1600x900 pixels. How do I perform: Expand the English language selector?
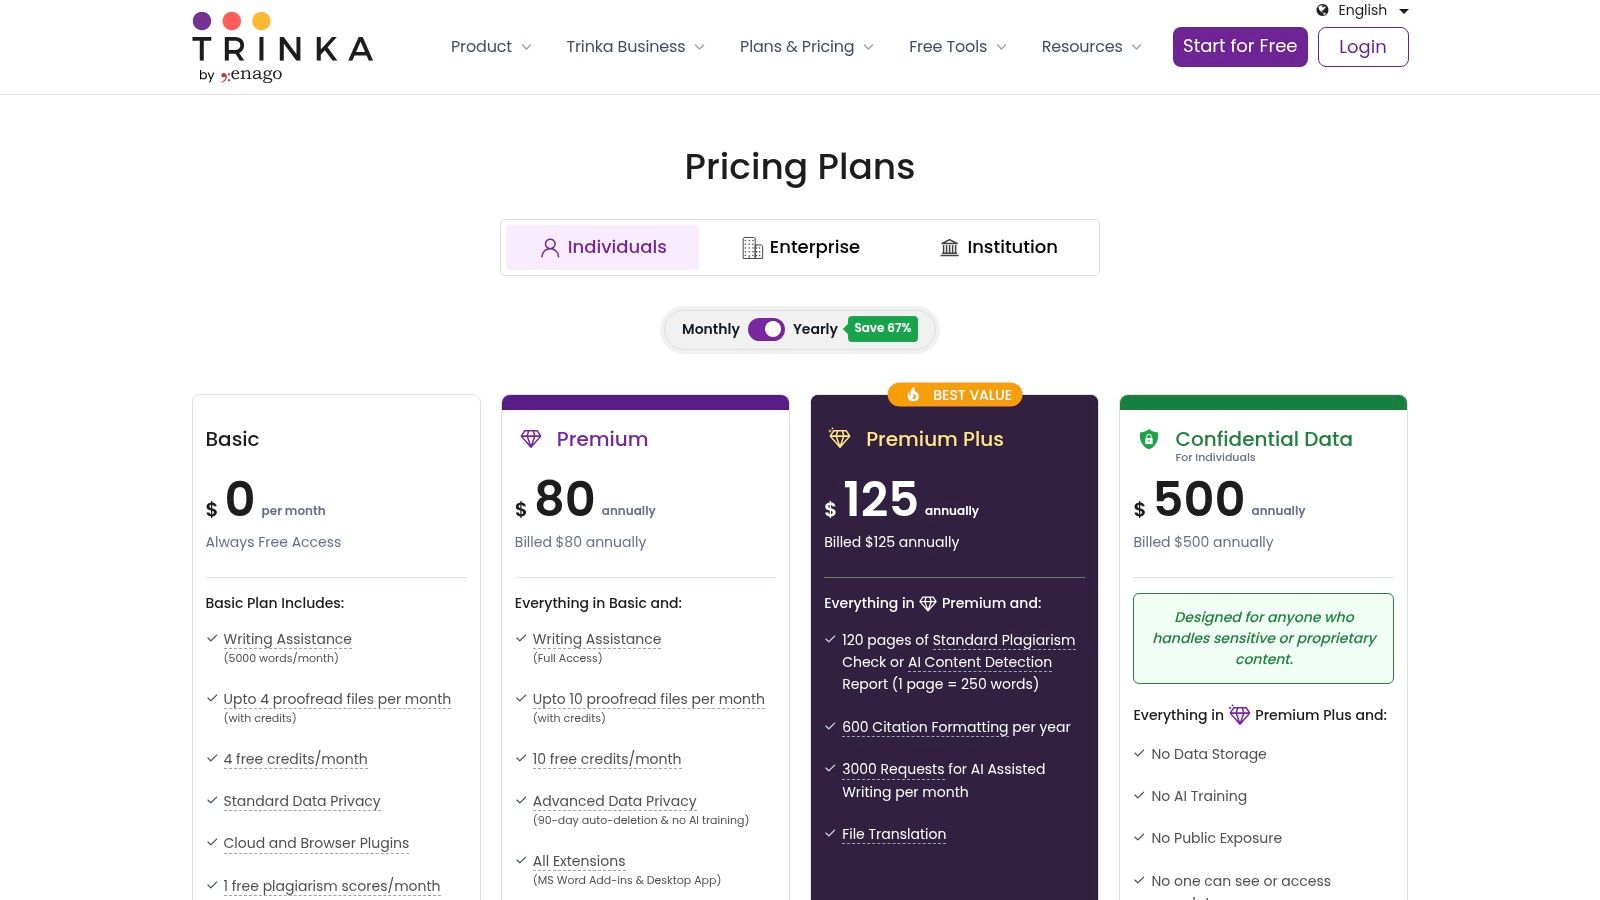pos(1363,10)
